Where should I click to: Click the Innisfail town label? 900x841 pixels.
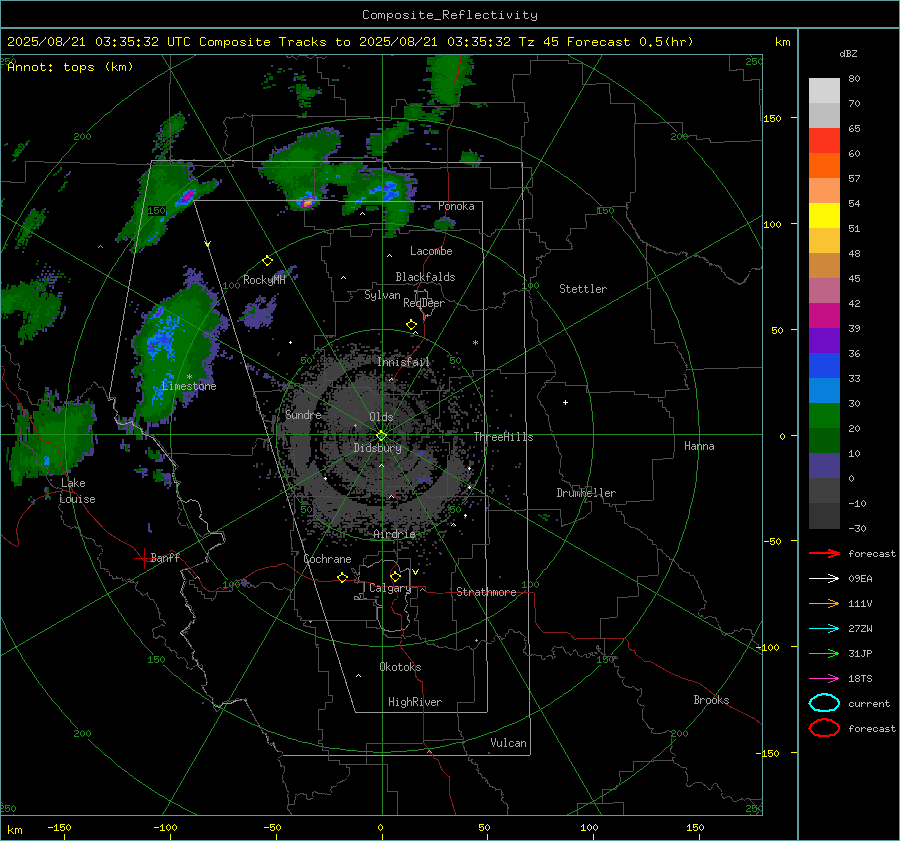404,362
